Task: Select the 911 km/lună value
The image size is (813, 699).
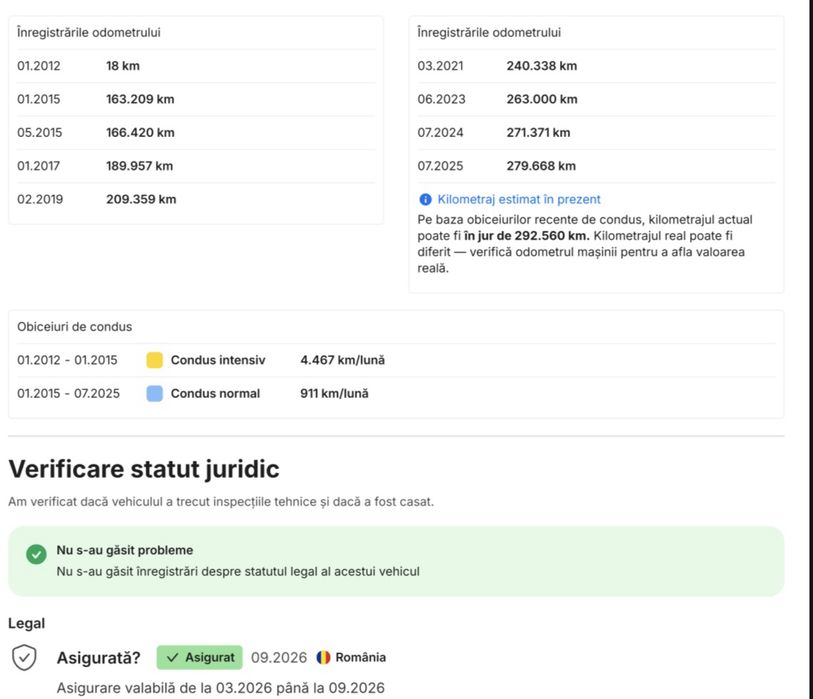Action: (x=334, y=393)
